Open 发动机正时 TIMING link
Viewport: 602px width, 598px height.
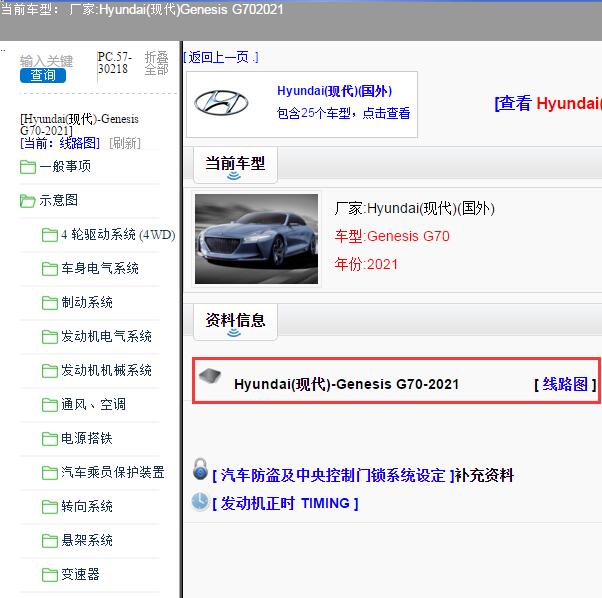pyautogui.click(x=285, y=503)
